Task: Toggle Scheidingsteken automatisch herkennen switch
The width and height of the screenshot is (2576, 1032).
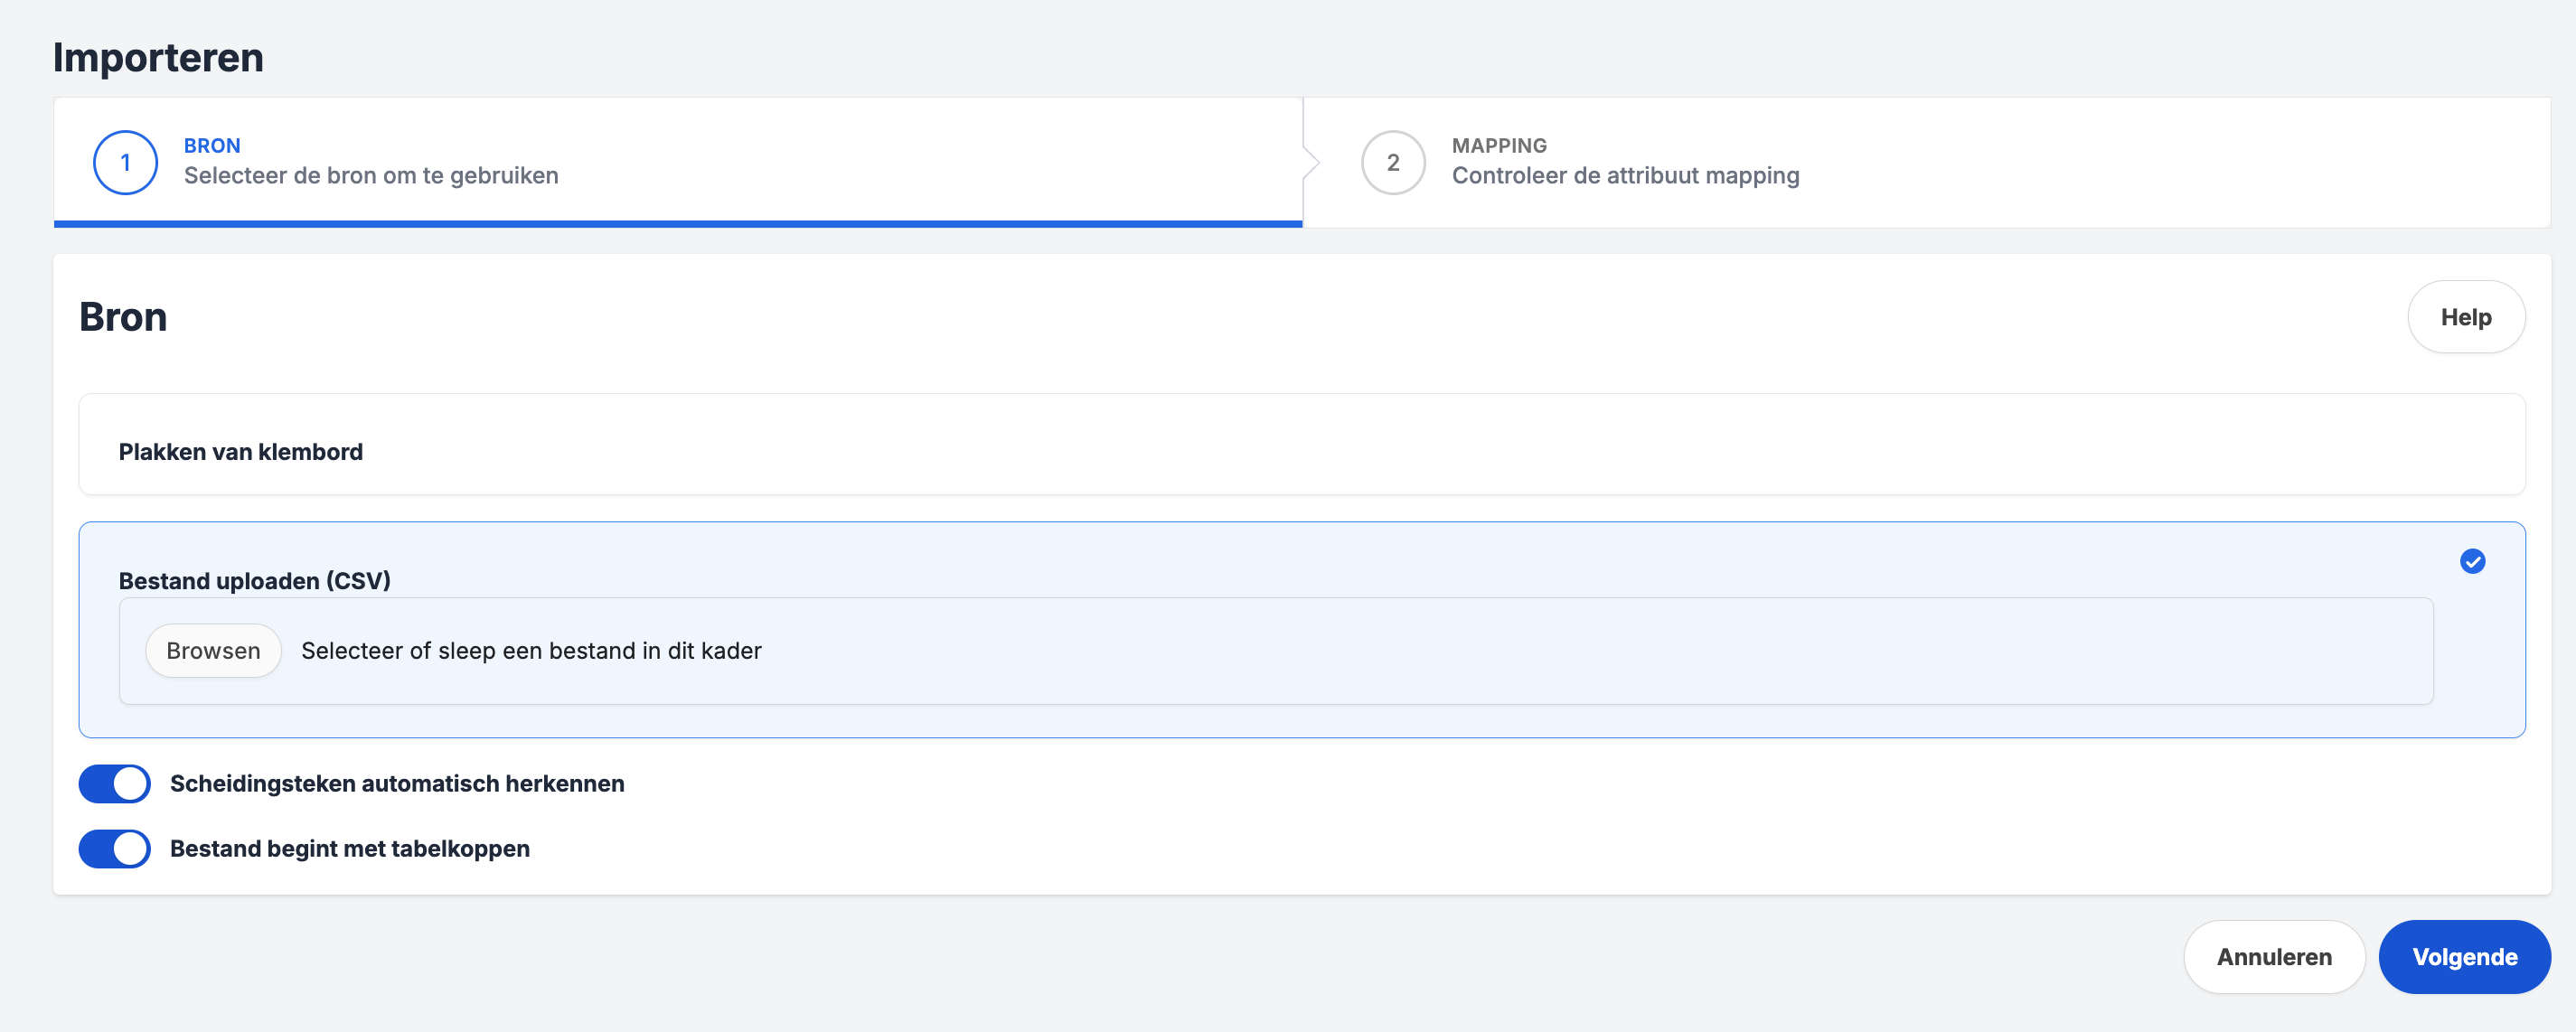Action: click(114, 784)
